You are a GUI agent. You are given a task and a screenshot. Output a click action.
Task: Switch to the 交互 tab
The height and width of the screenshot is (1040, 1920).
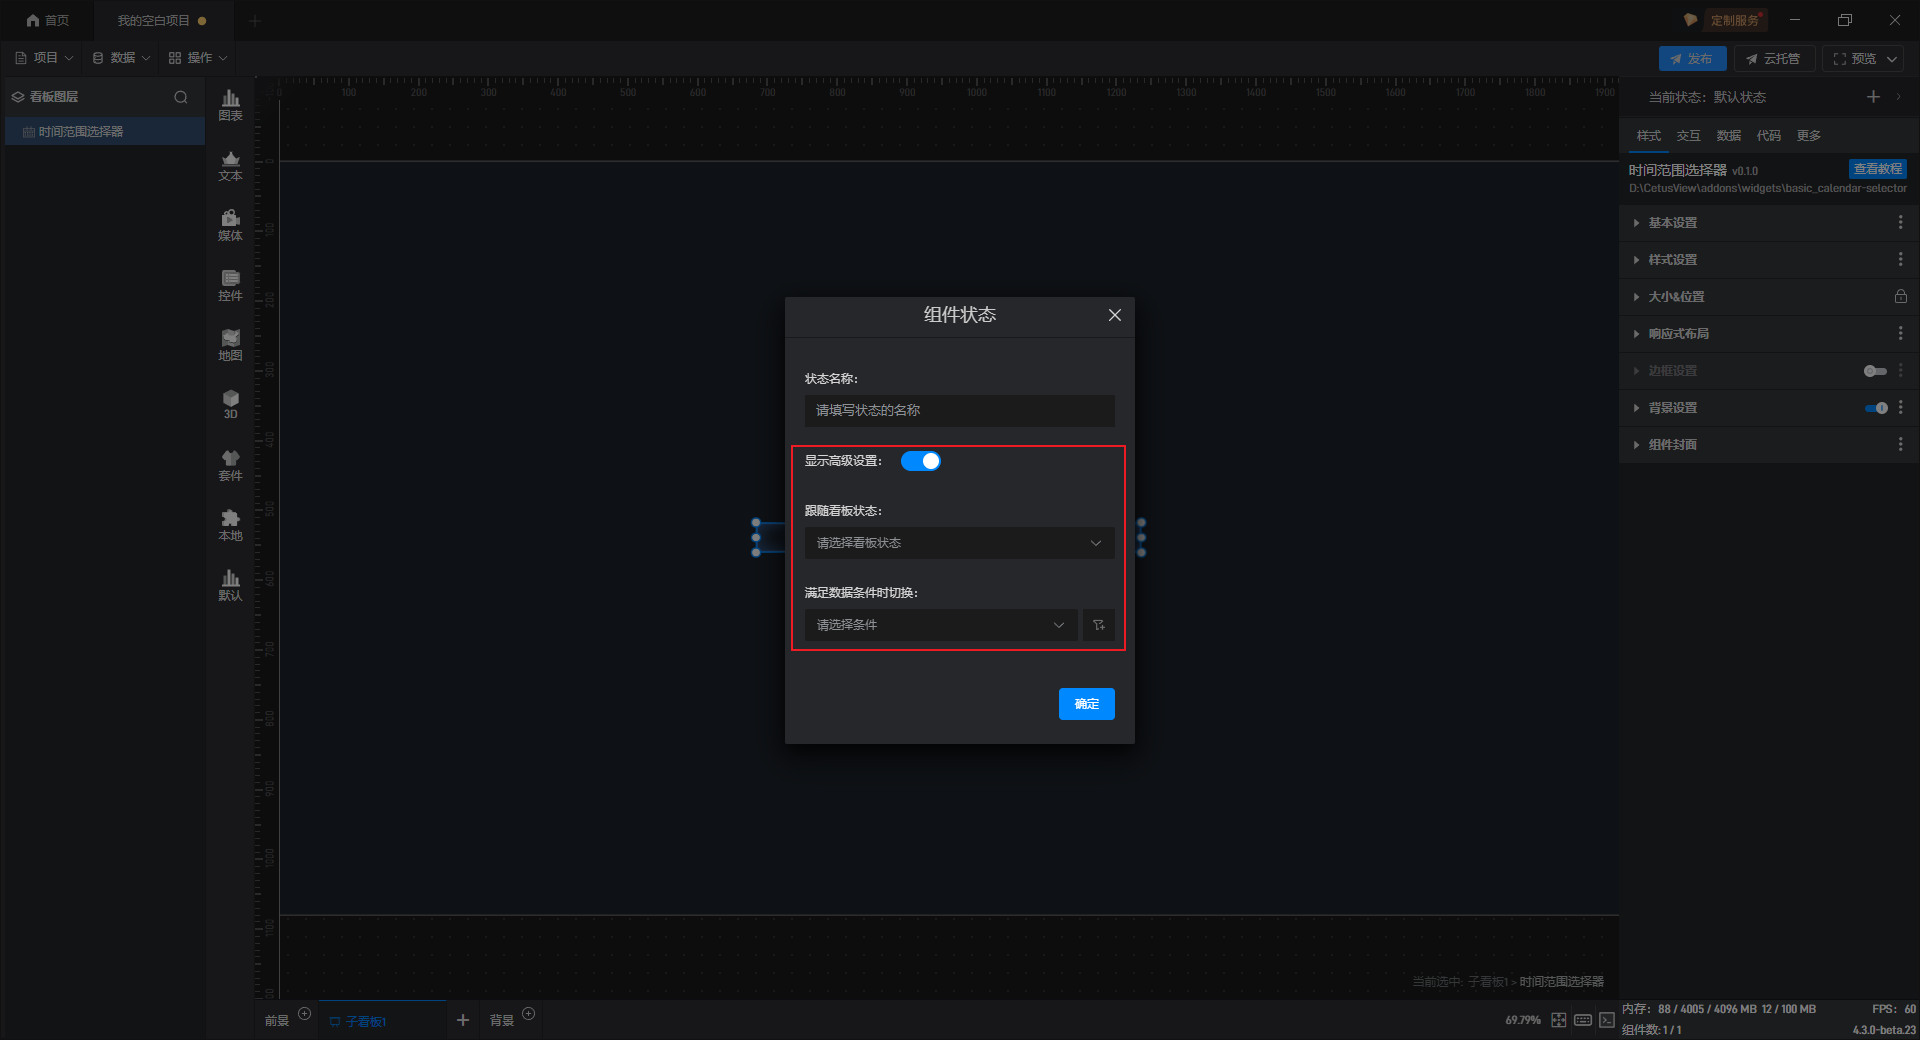(1688, 136)
